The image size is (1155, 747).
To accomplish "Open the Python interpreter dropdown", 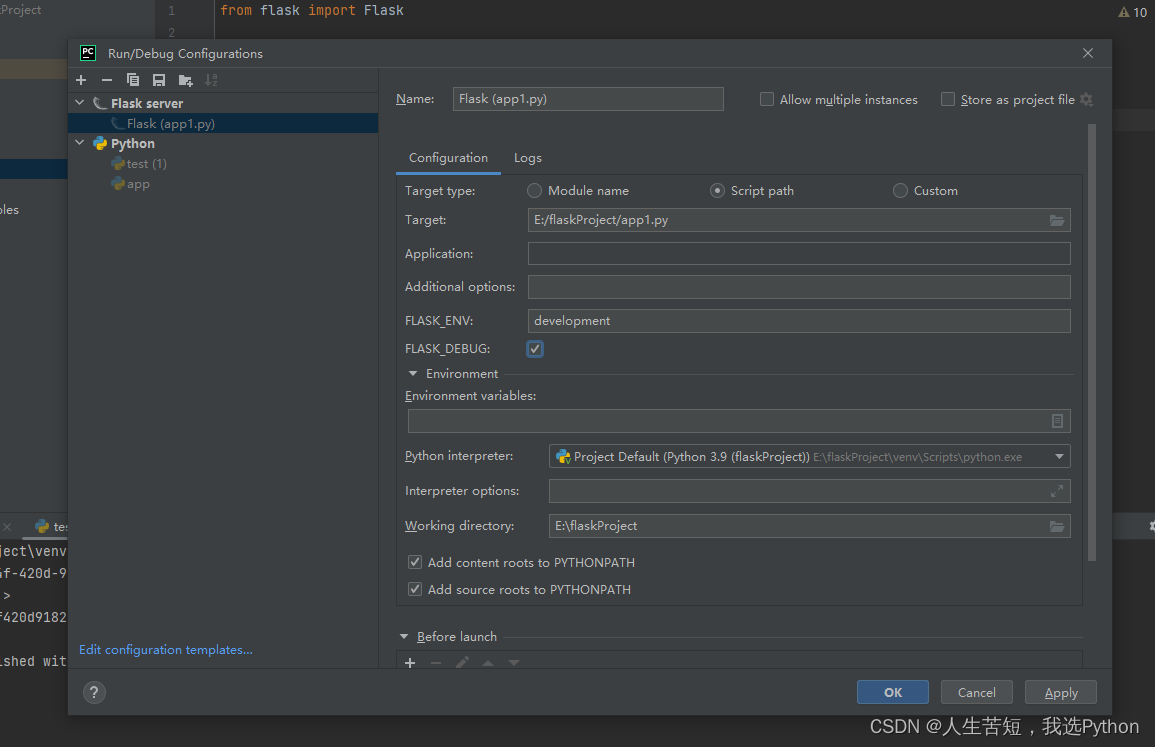I will pos(1059,457).
